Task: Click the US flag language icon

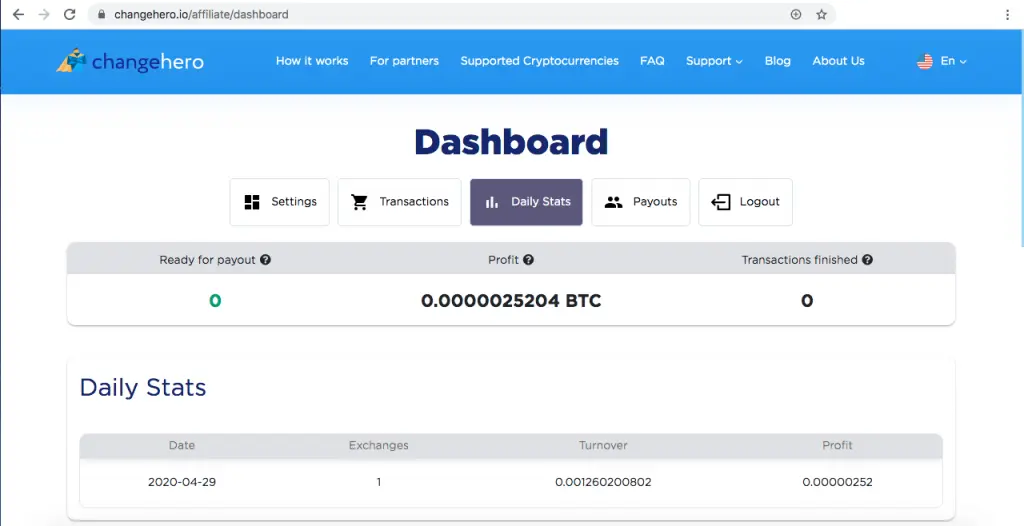Action: 925,61
